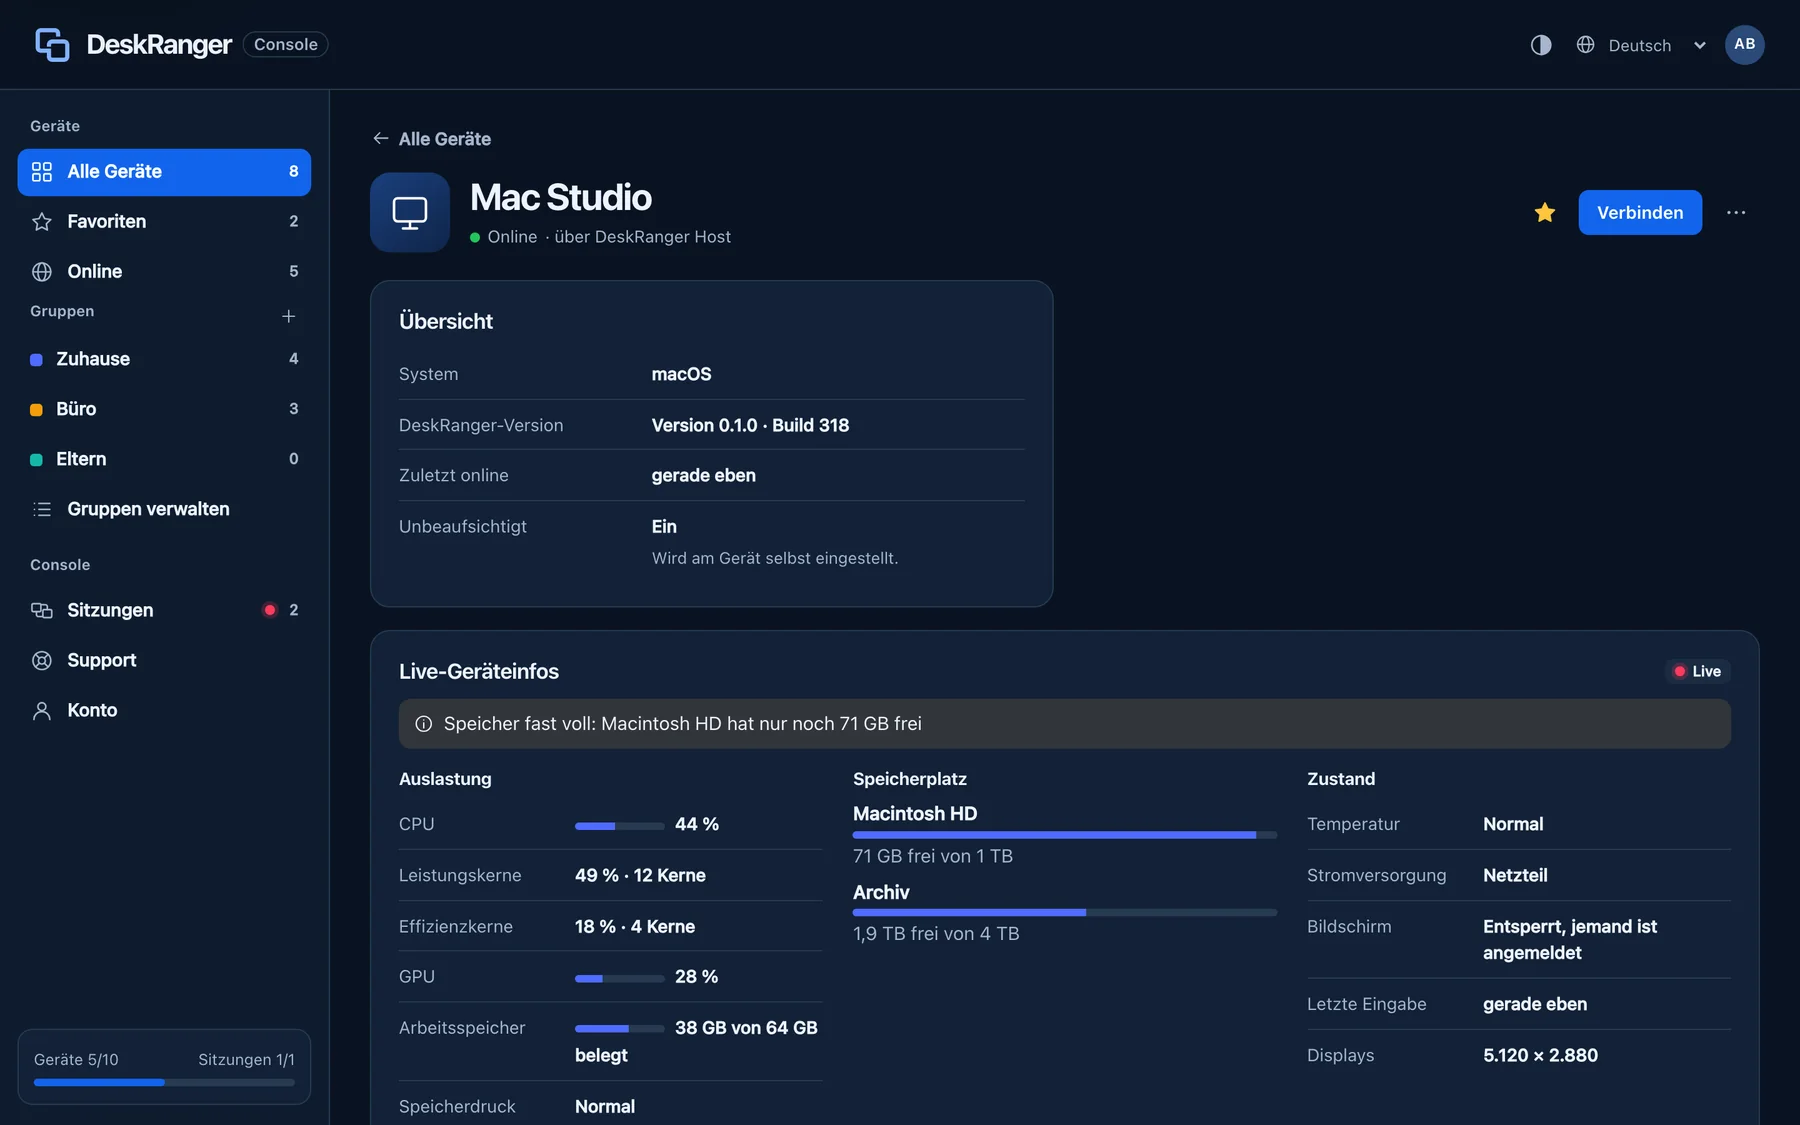Open the Support page

coord(164,660)
